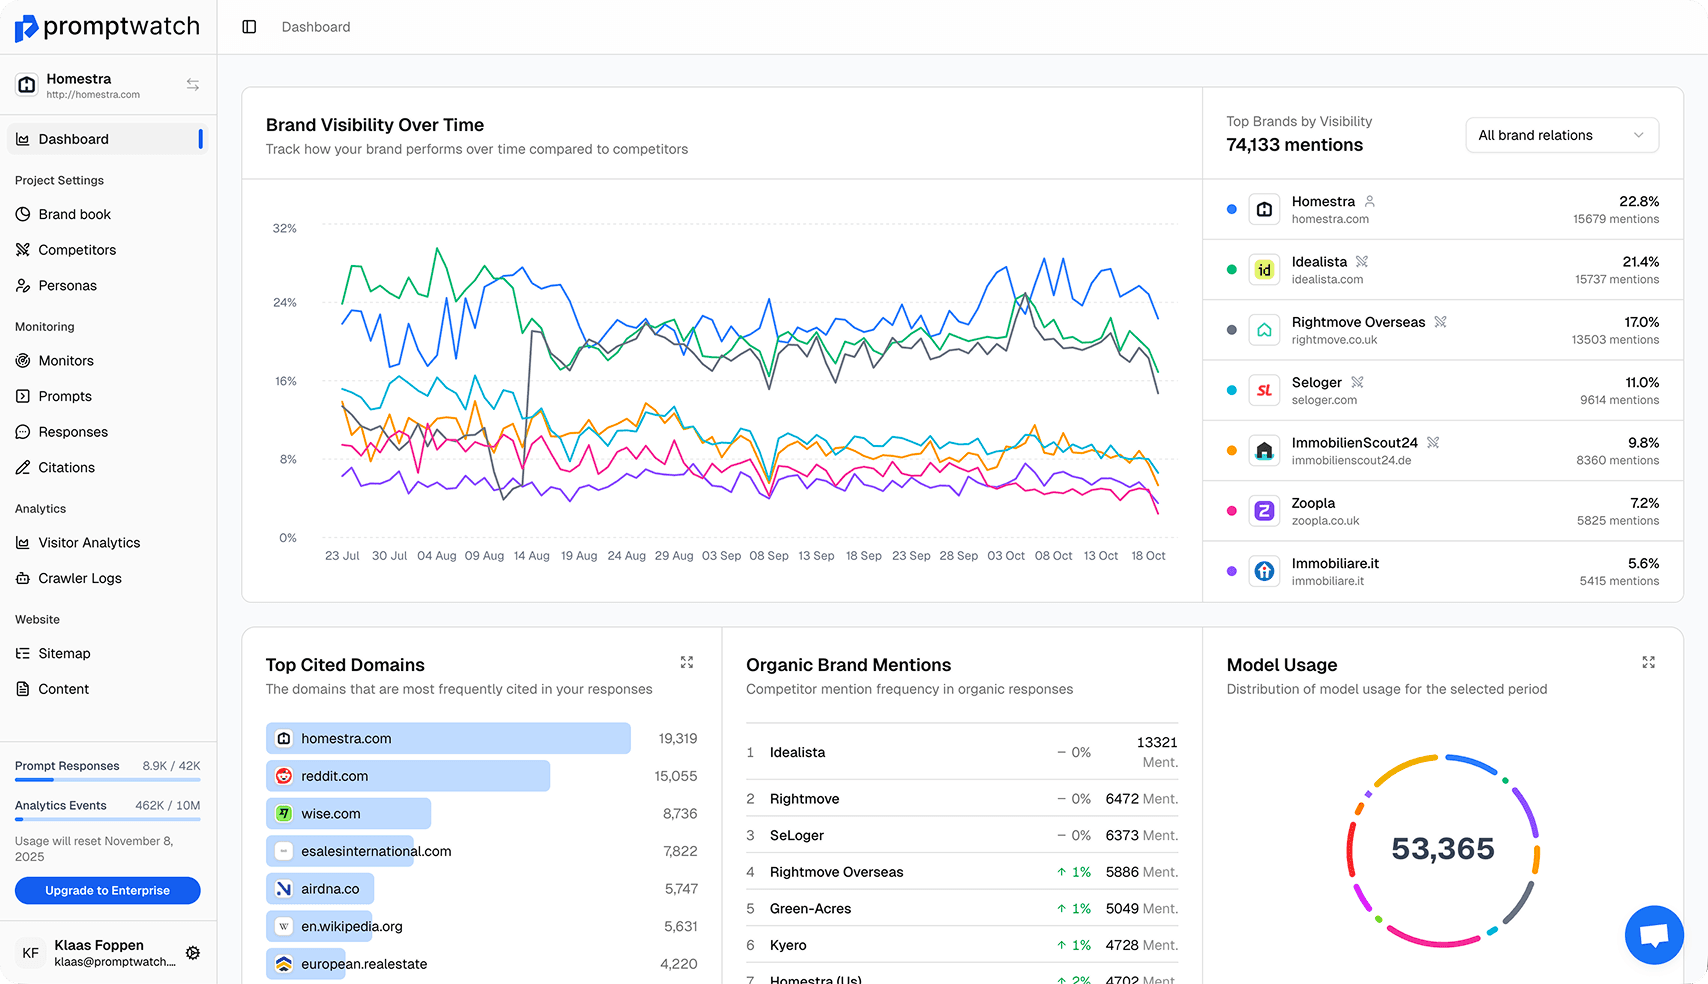Open Responses from the sidebar

click(71, 432)
